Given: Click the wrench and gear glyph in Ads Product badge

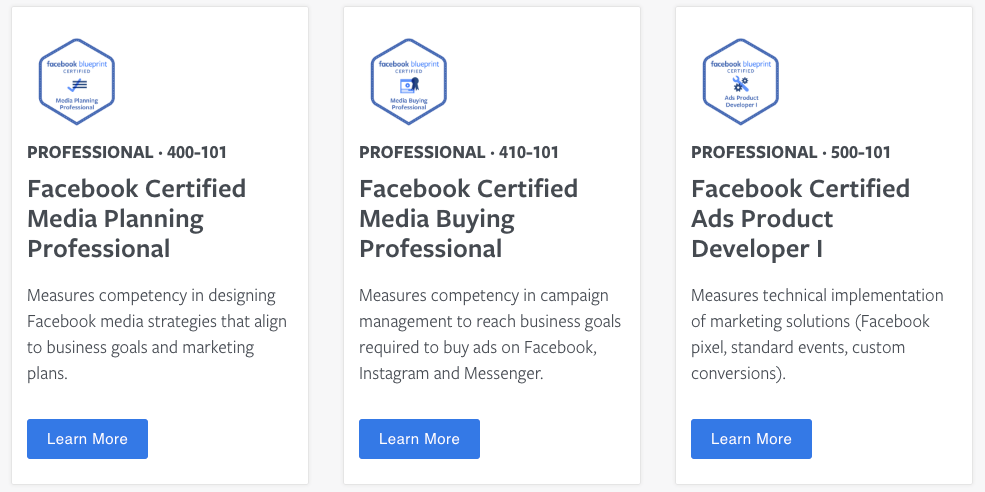Looking at the screenshot, I should 741,84.
